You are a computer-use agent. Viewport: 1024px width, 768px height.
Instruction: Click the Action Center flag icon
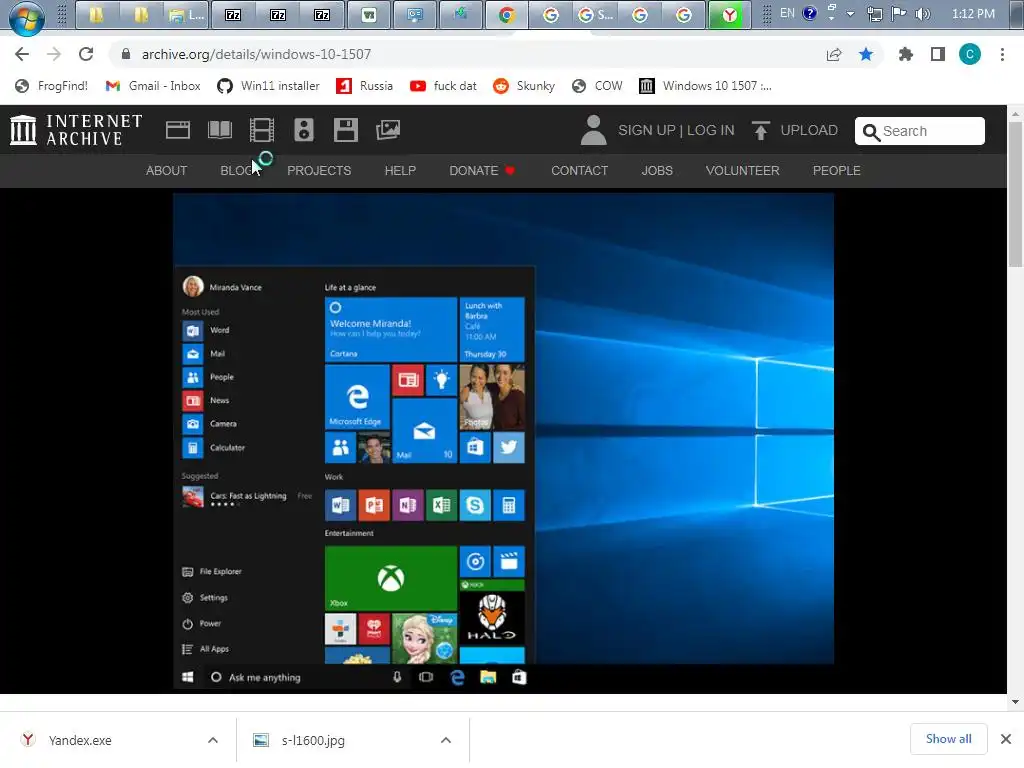click(x=899, y=14)
